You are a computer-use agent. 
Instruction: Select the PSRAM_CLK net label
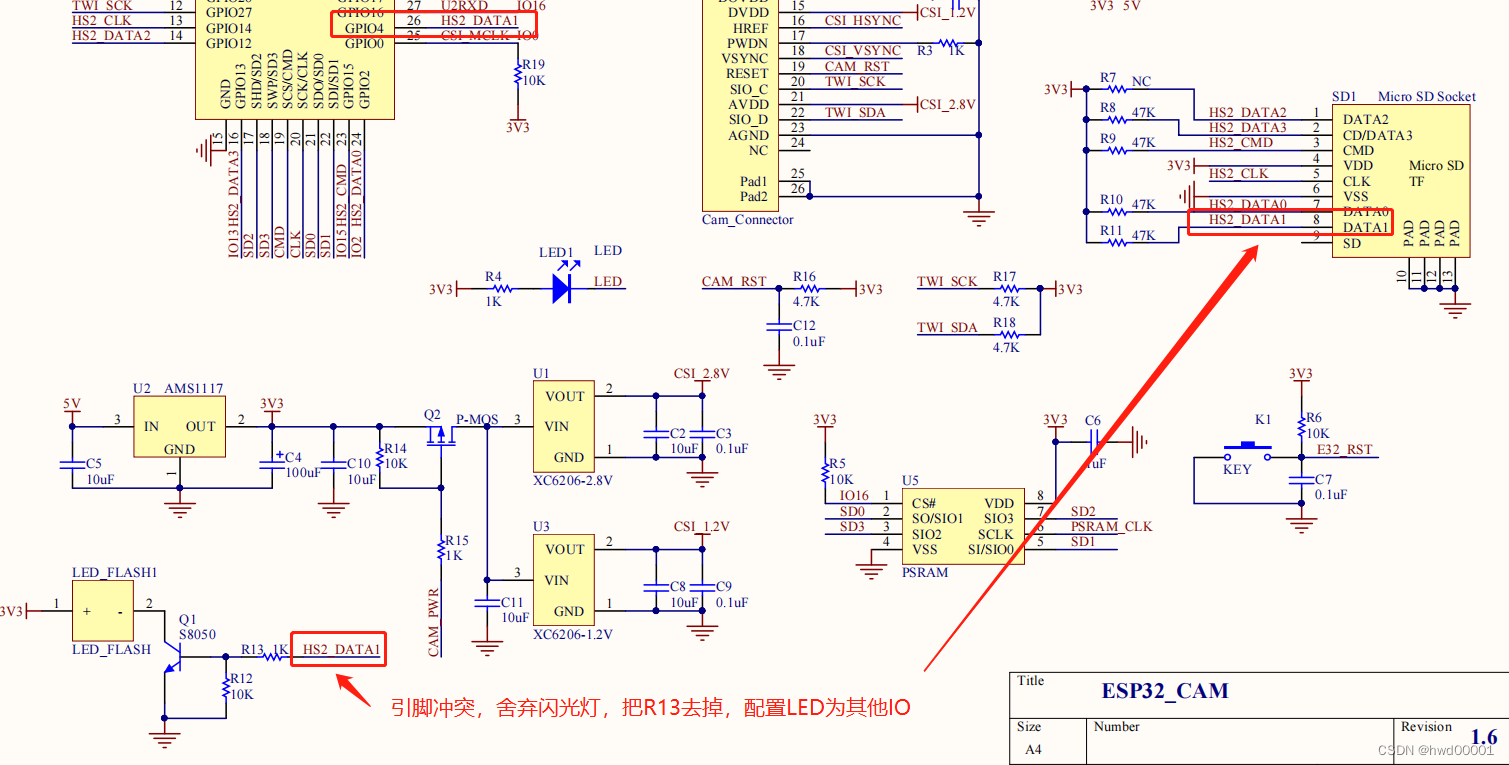coord(1111,526)
